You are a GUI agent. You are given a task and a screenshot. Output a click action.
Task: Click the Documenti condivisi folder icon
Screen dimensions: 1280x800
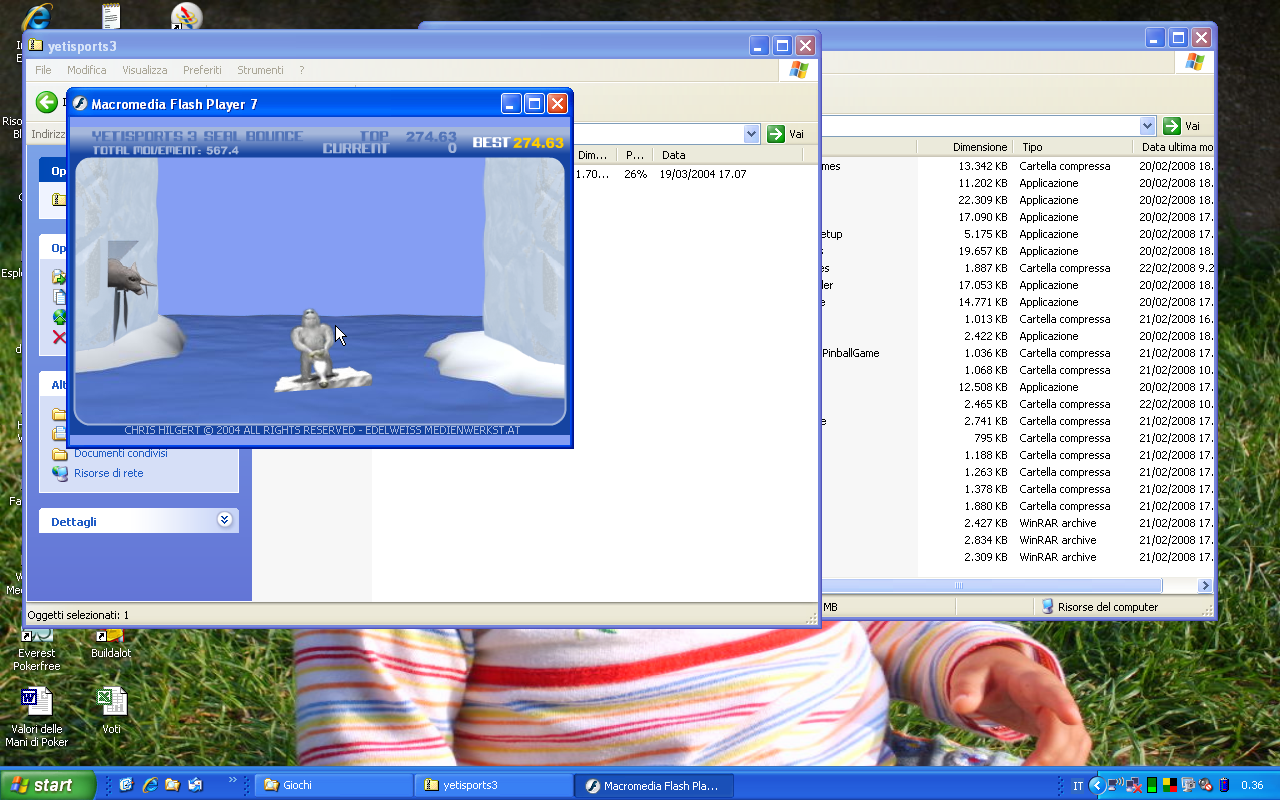(60, 454)
